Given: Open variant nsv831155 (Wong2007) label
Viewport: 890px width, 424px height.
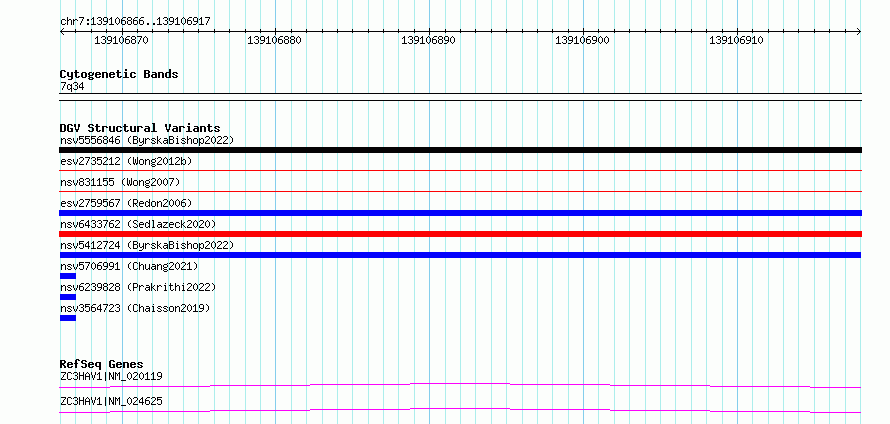Looking at the screenshot, I should coord(120,182).
